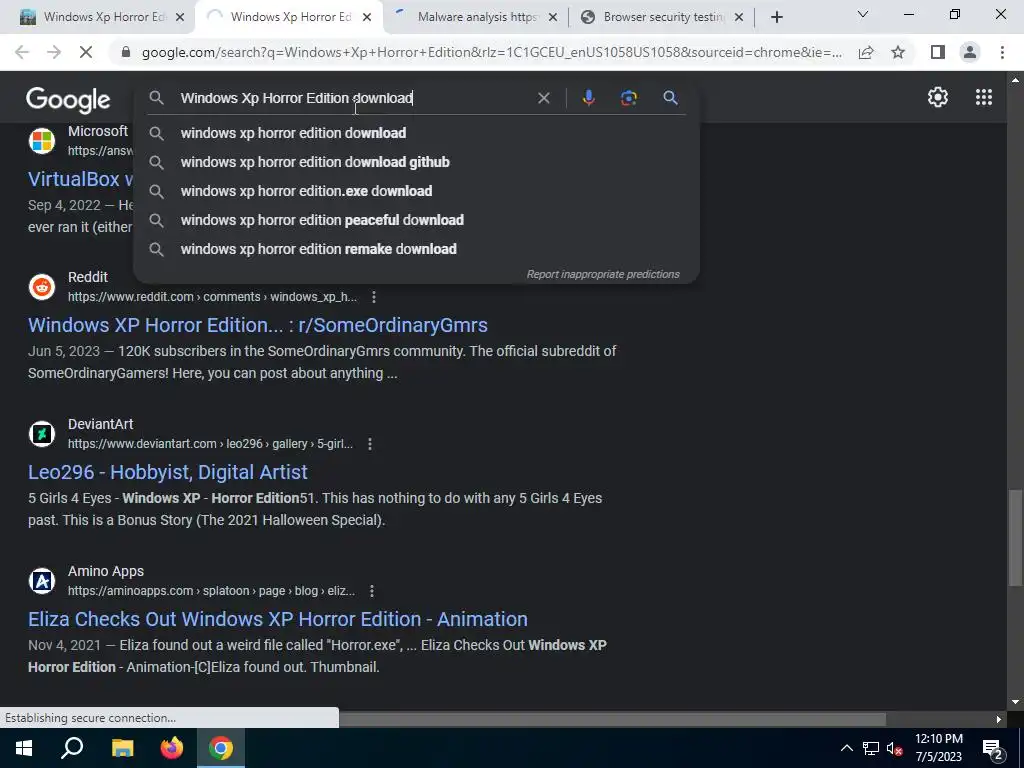
Task: Start voice search with microphone icon
Action: 588,98
